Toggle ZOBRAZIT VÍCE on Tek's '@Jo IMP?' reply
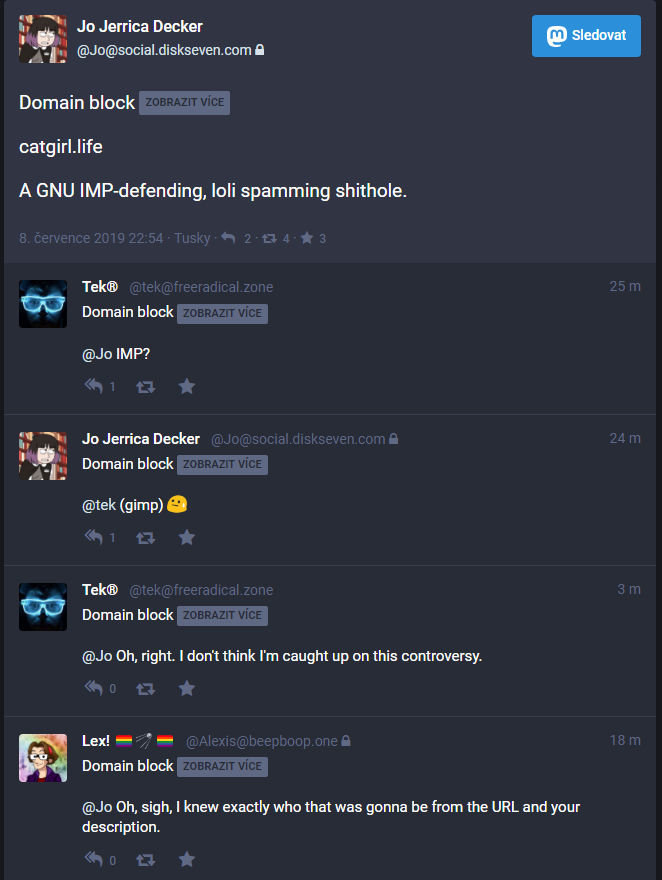The height and width of the screenshot is (880, 662). click(222, 313)
